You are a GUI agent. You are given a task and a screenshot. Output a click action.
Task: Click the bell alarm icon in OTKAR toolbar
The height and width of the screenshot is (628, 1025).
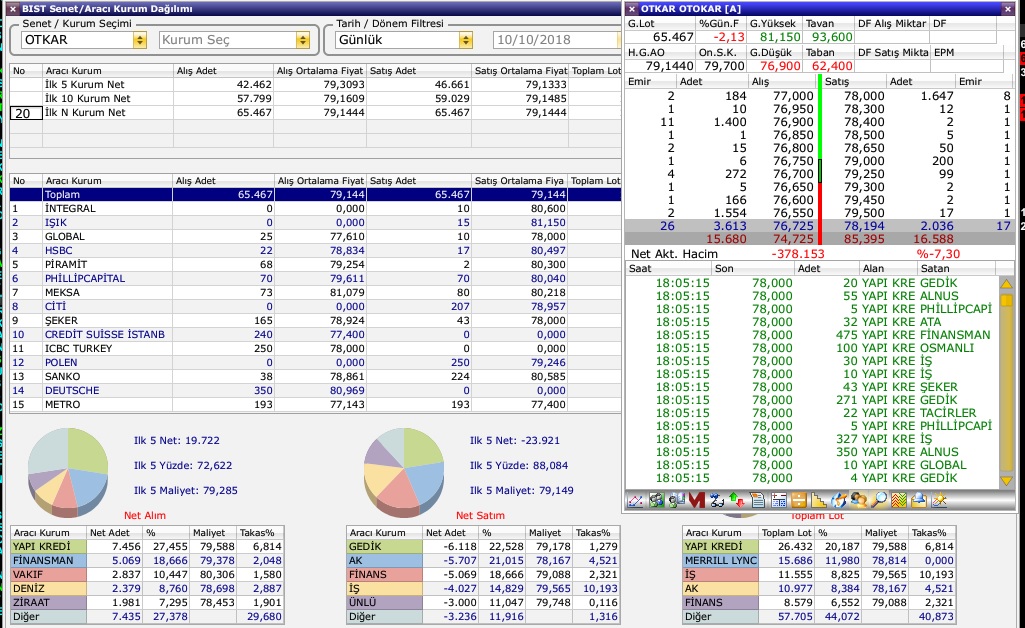(919, 501)
